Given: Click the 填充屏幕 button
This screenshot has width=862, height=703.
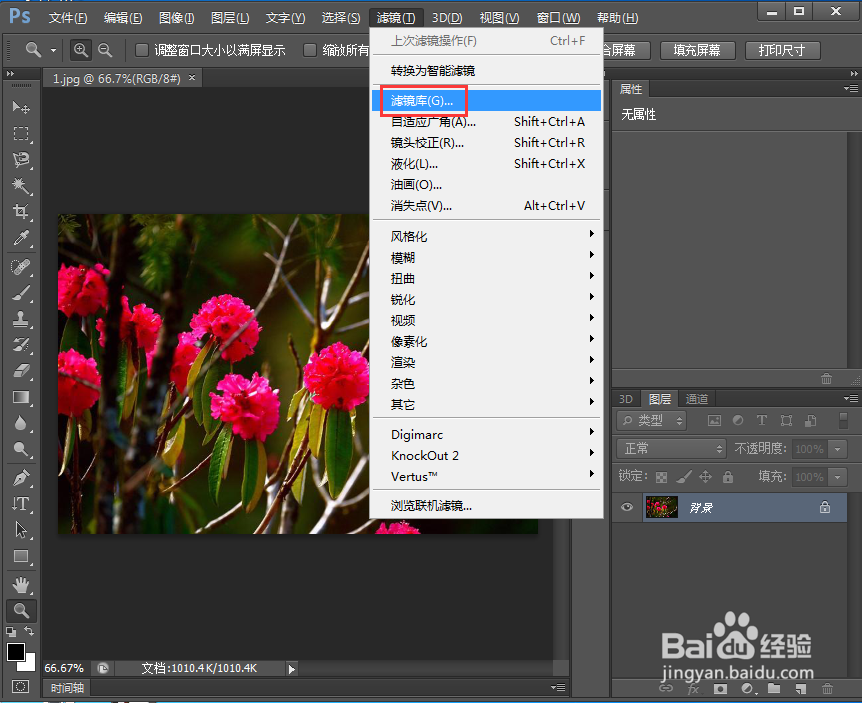Looking at the screenshot, I should pos(697,50).
